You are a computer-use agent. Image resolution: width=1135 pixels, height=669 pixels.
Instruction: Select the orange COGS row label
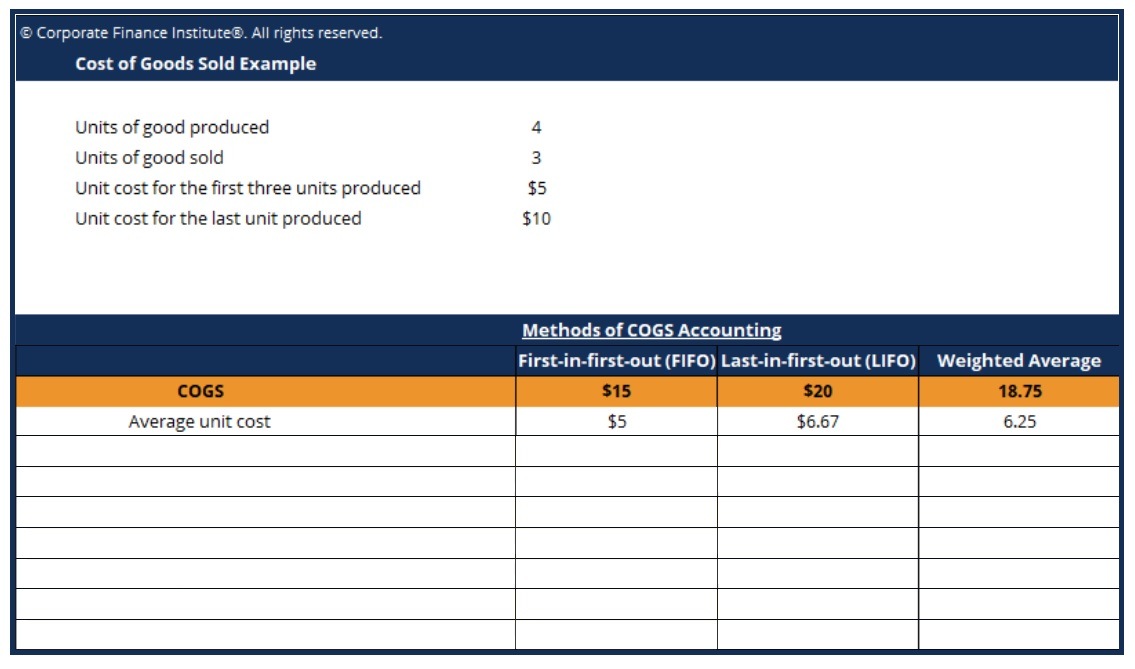pyautogui.click(x=201, y=391)
